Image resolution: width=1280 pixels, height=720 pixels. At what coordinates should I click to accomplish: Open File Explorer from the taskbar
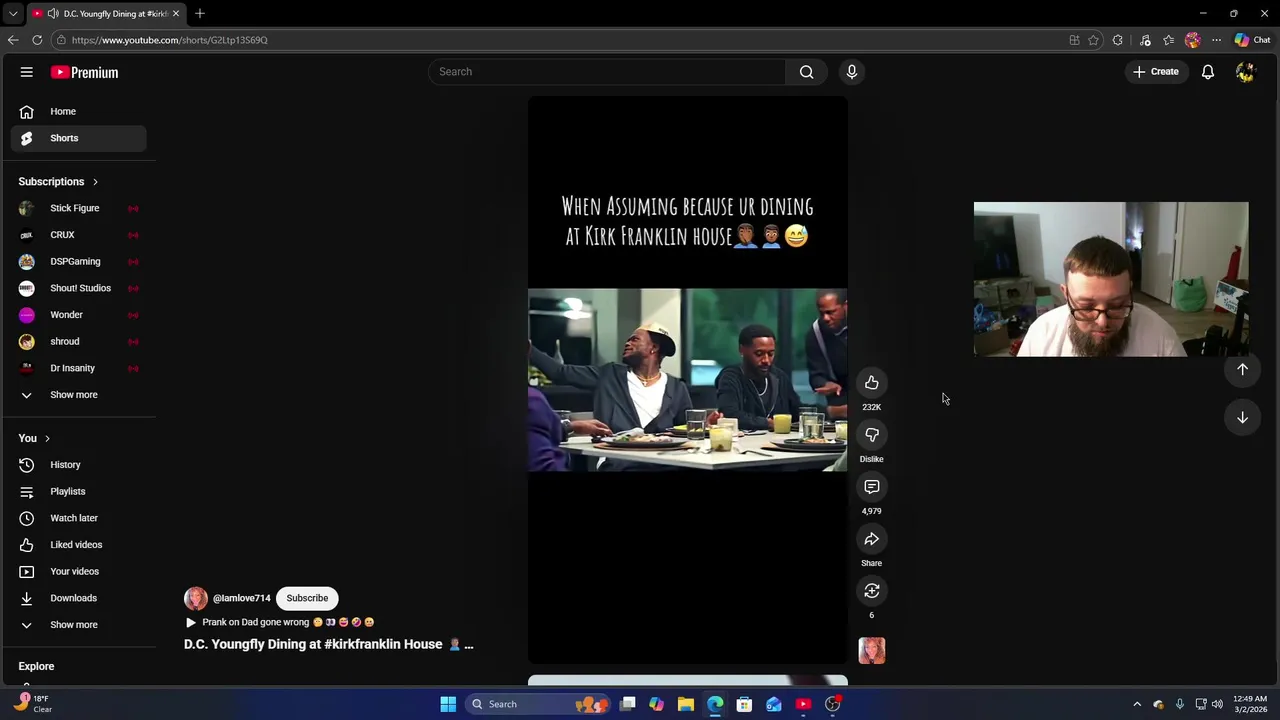(686, 704)
